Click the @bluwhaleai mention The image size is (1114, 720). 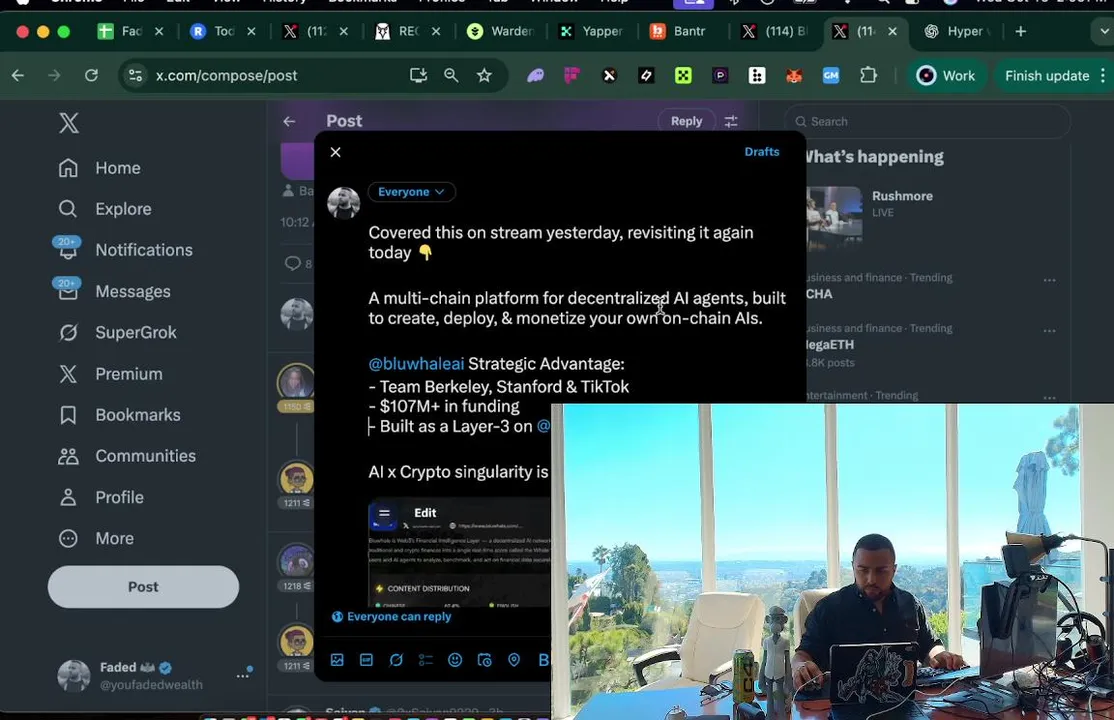pos(416,364)
